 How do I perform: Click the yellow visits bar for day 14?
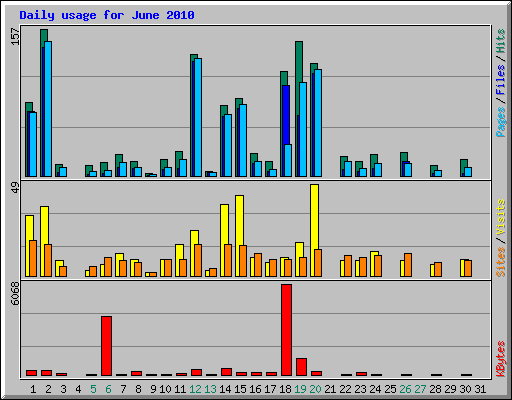coord(224,240)
